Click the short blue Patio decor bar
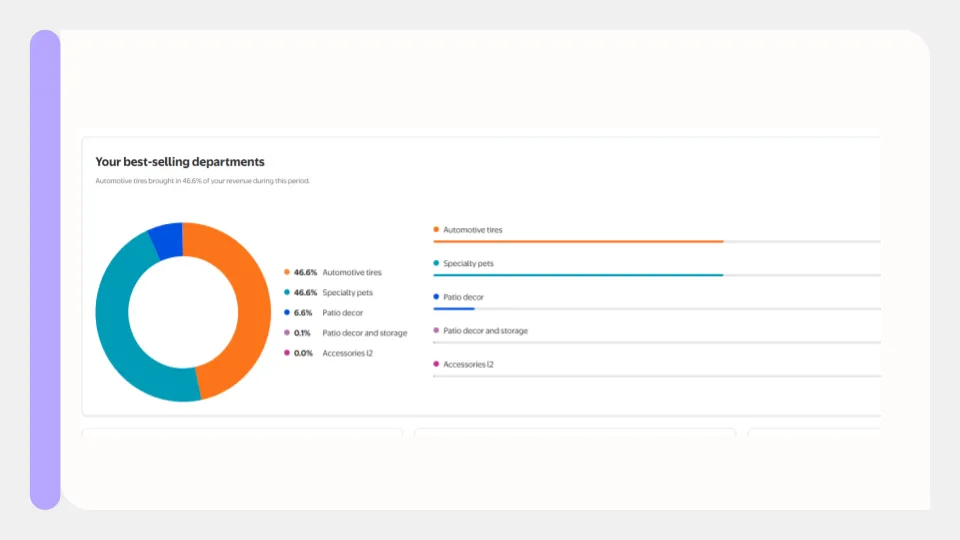The image size is (960, 540). [x=454, y=309]
